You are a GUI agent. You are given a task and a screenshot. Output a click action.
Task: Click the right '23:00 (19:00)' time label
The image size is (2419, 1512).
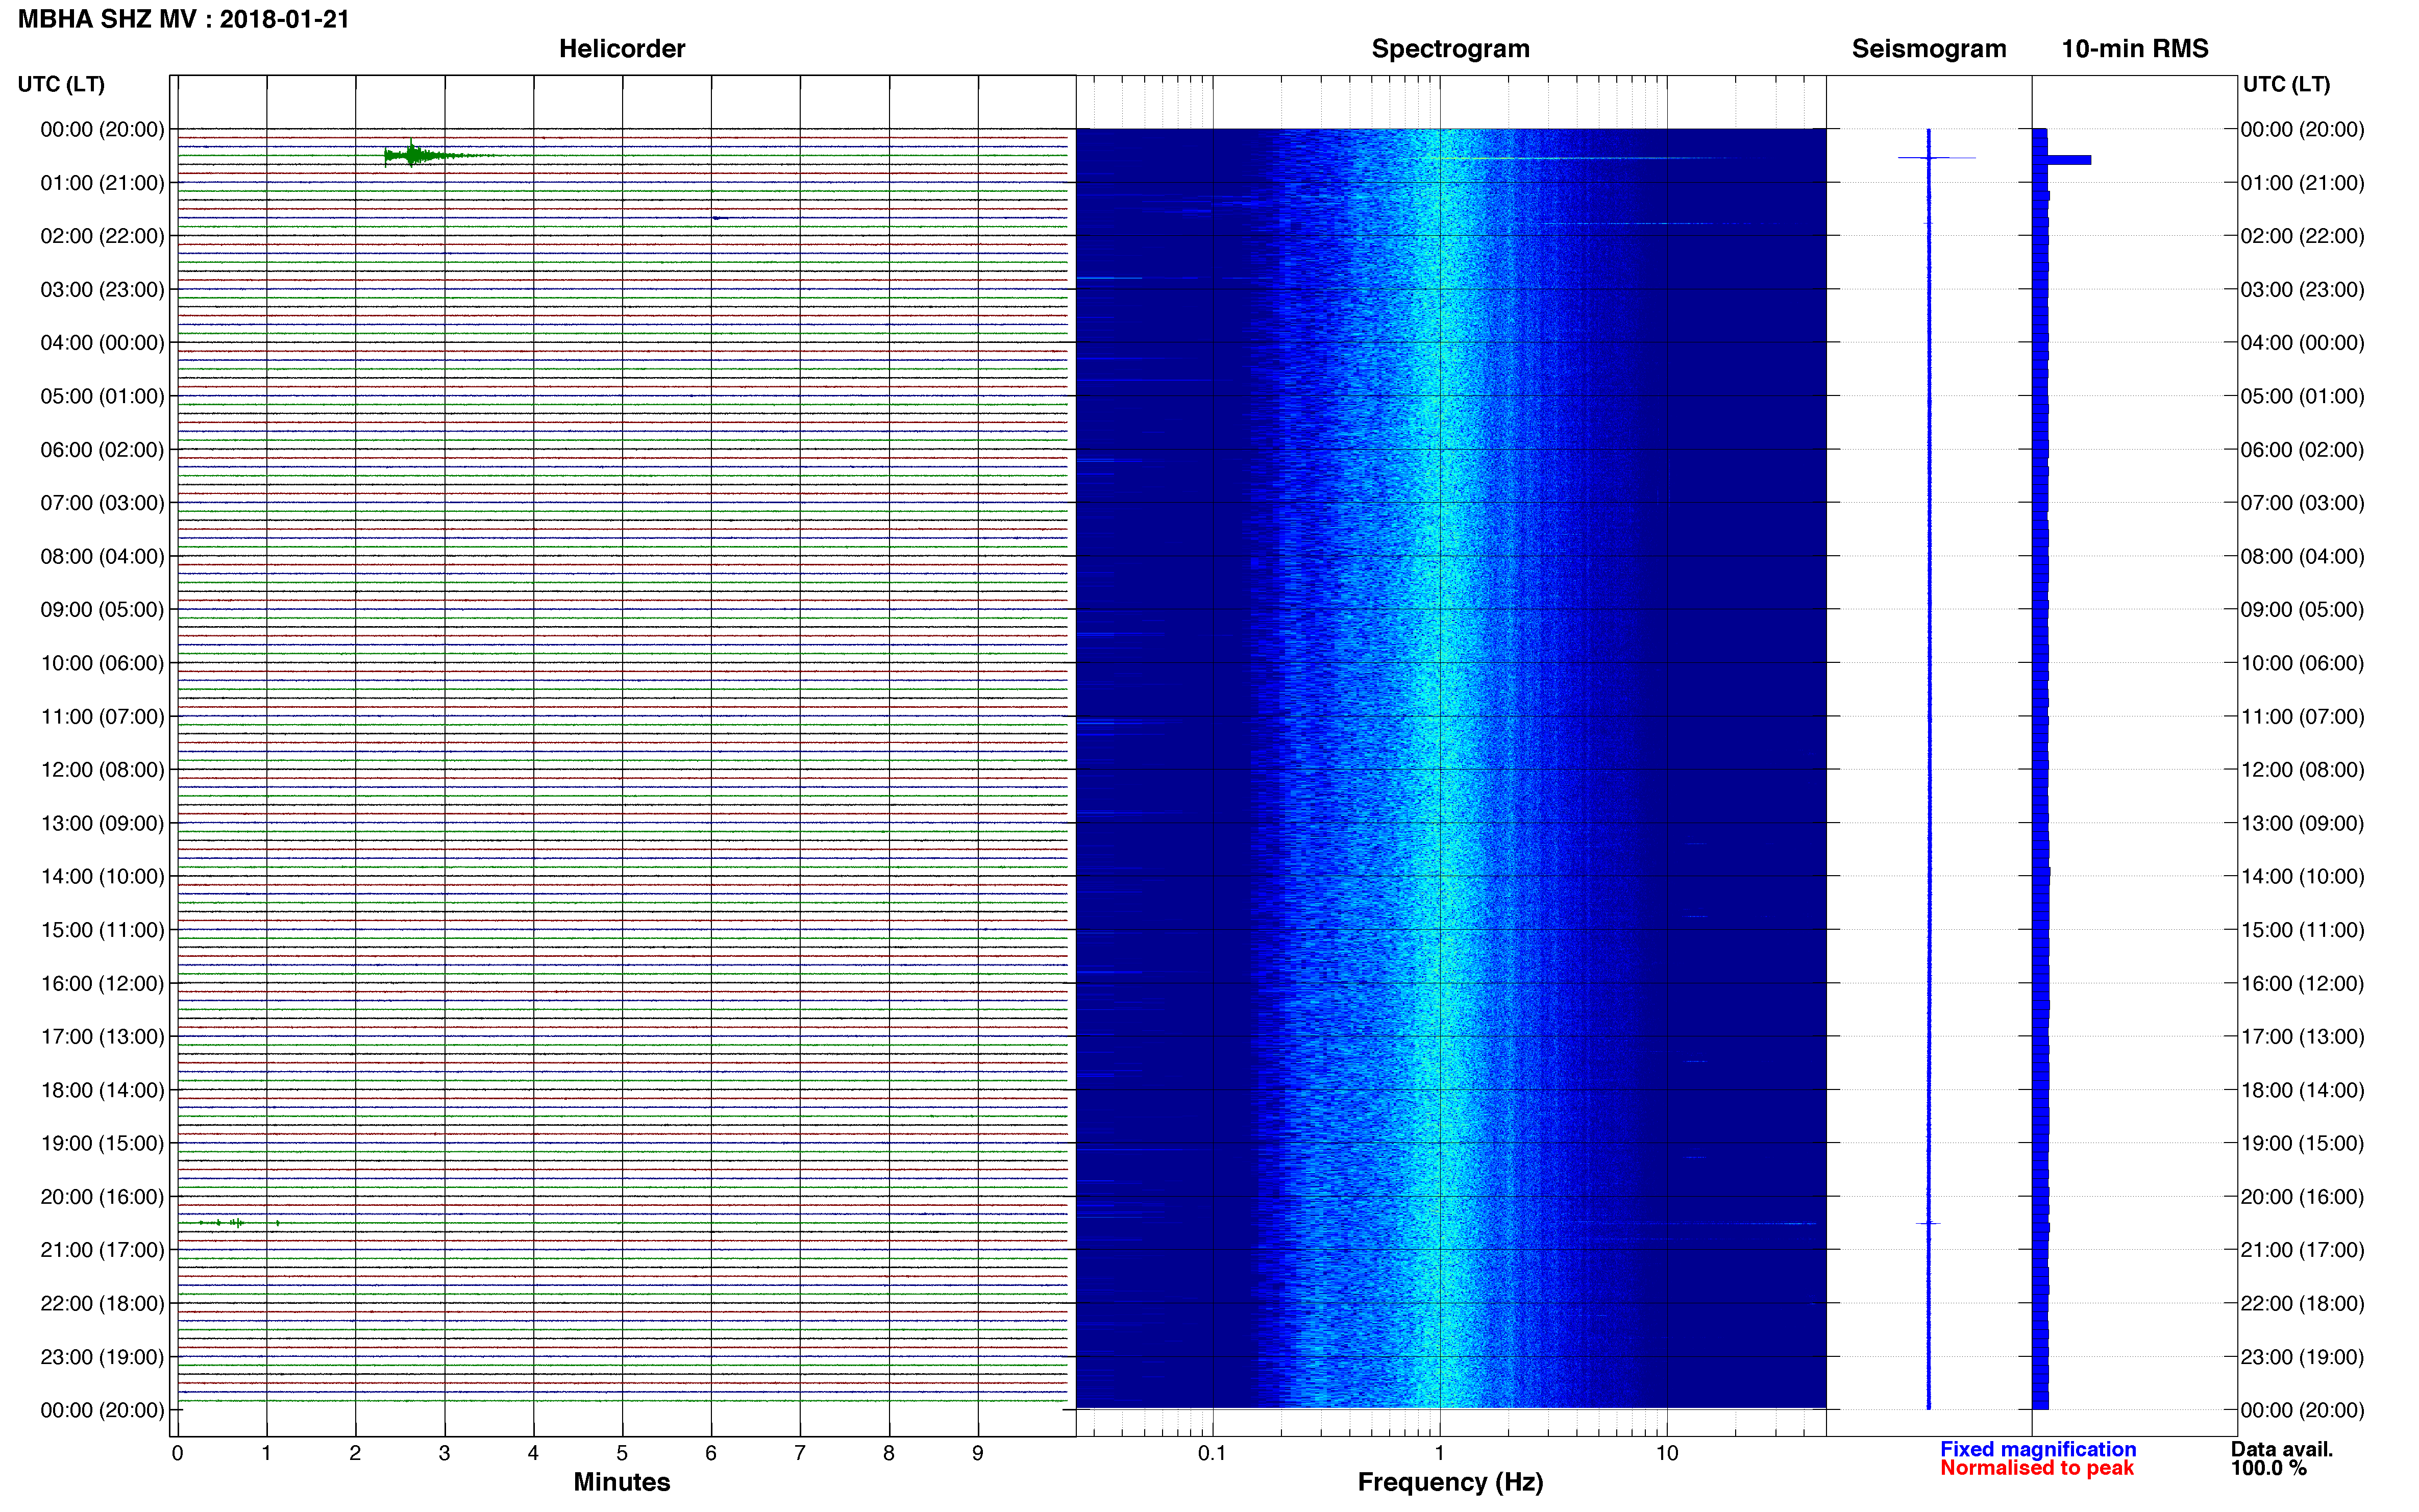pos(2302,1357)
